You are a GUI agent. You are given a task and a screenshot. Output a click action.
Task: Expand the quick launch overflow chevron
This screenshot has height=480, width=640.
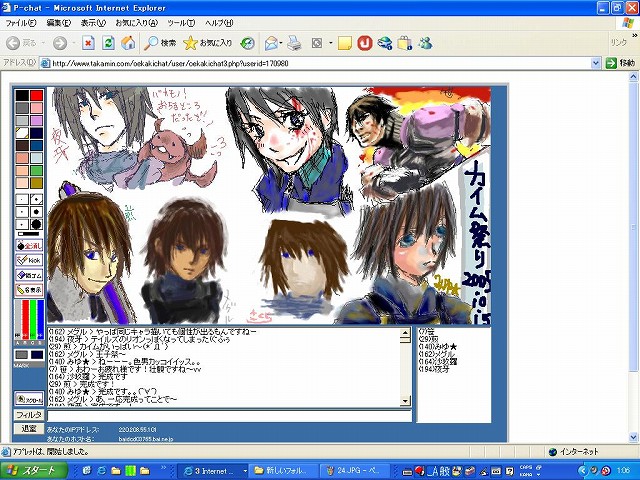coord(163,467)
